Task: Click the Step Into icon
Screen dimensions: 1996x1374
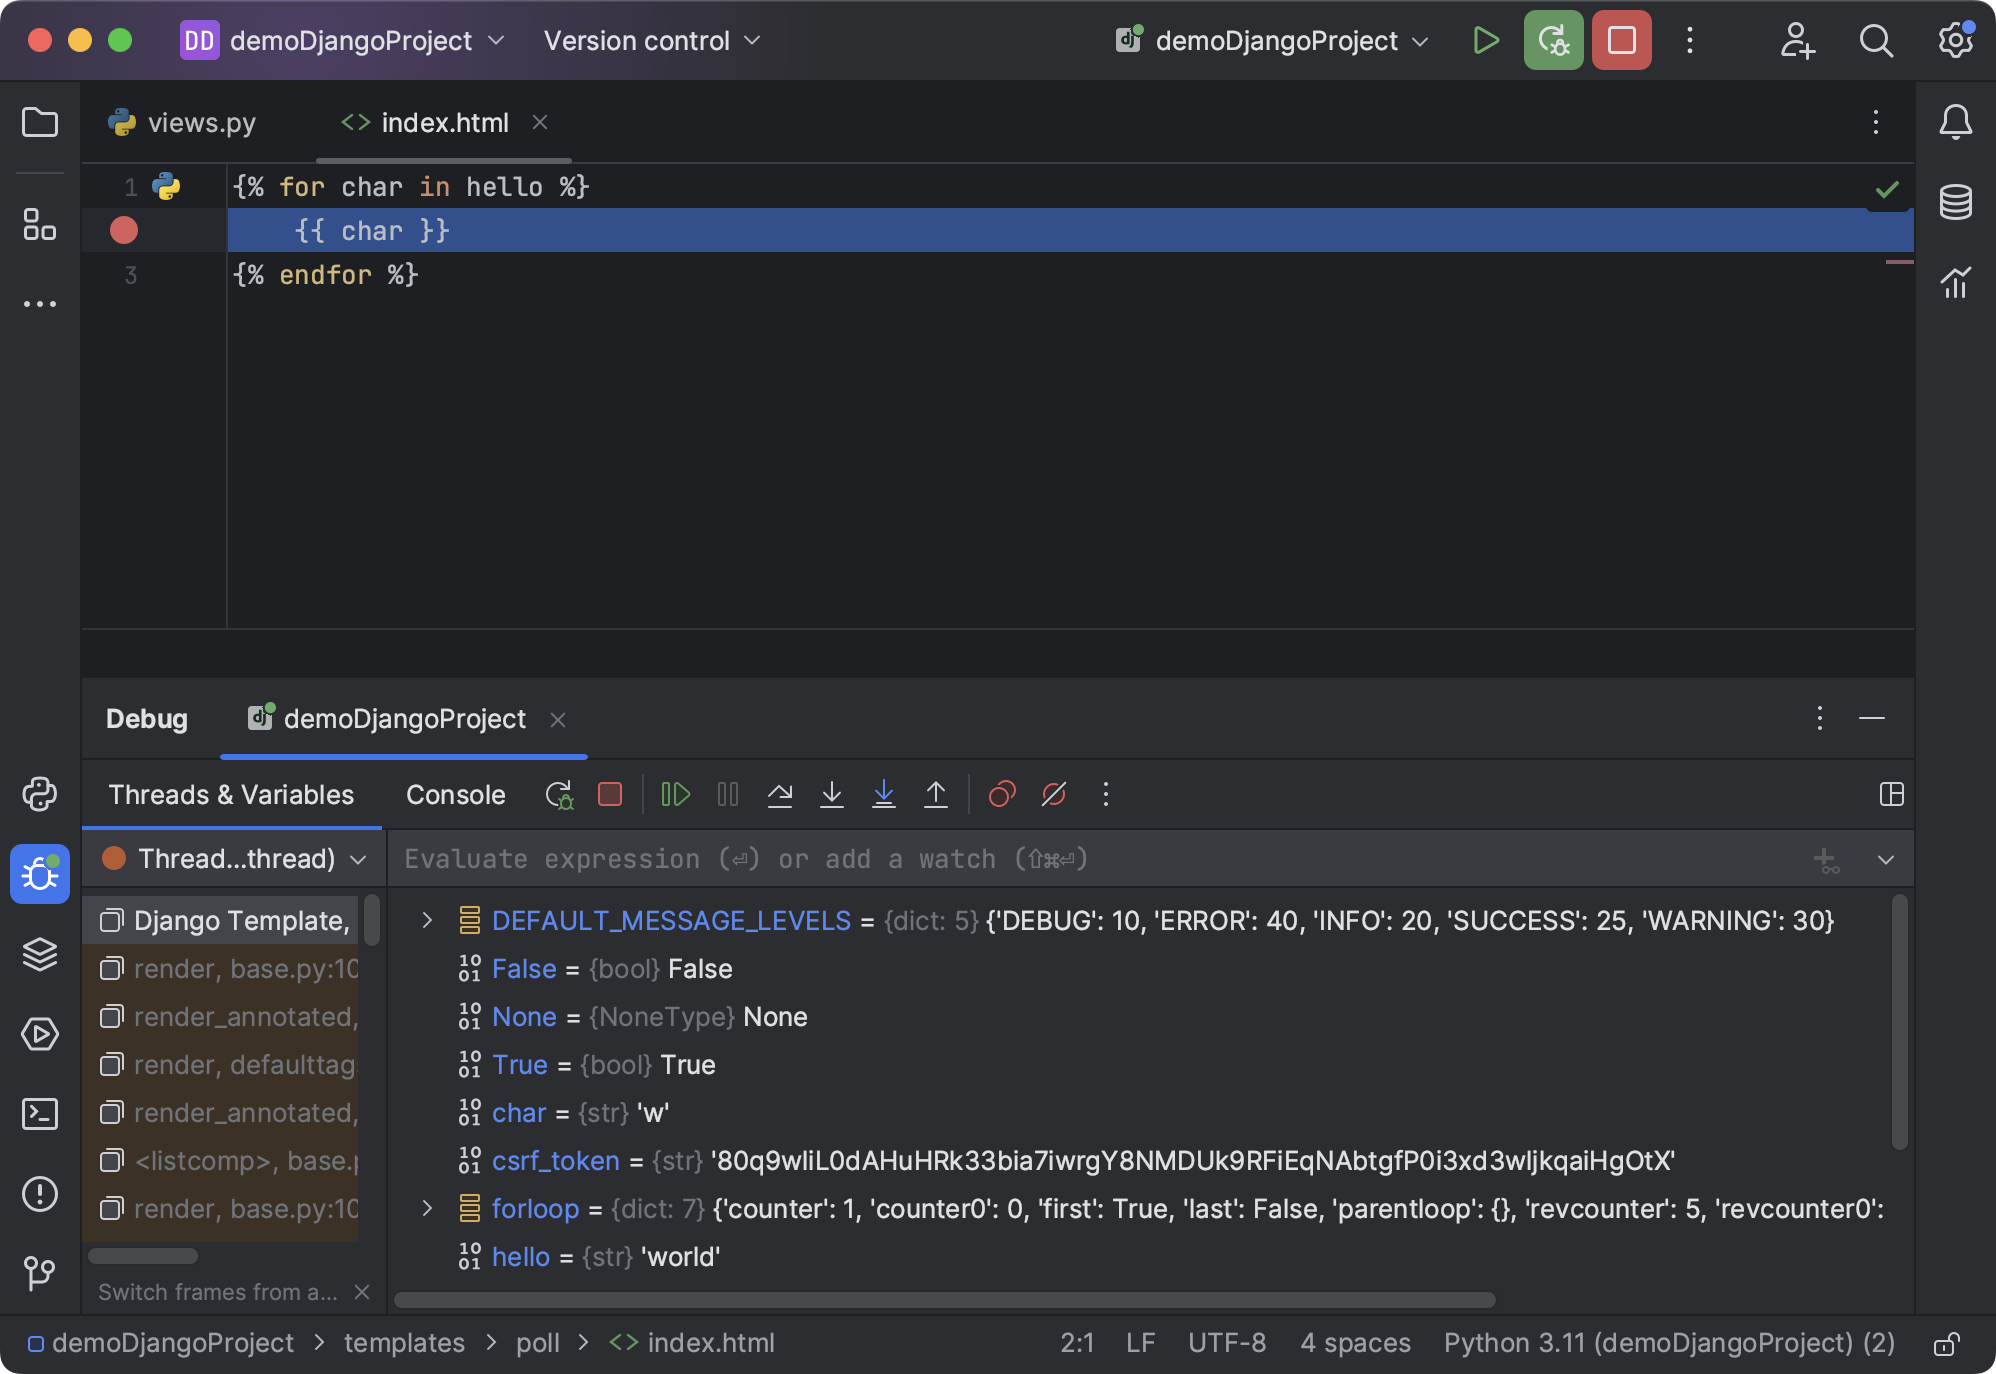Action: 832,795
